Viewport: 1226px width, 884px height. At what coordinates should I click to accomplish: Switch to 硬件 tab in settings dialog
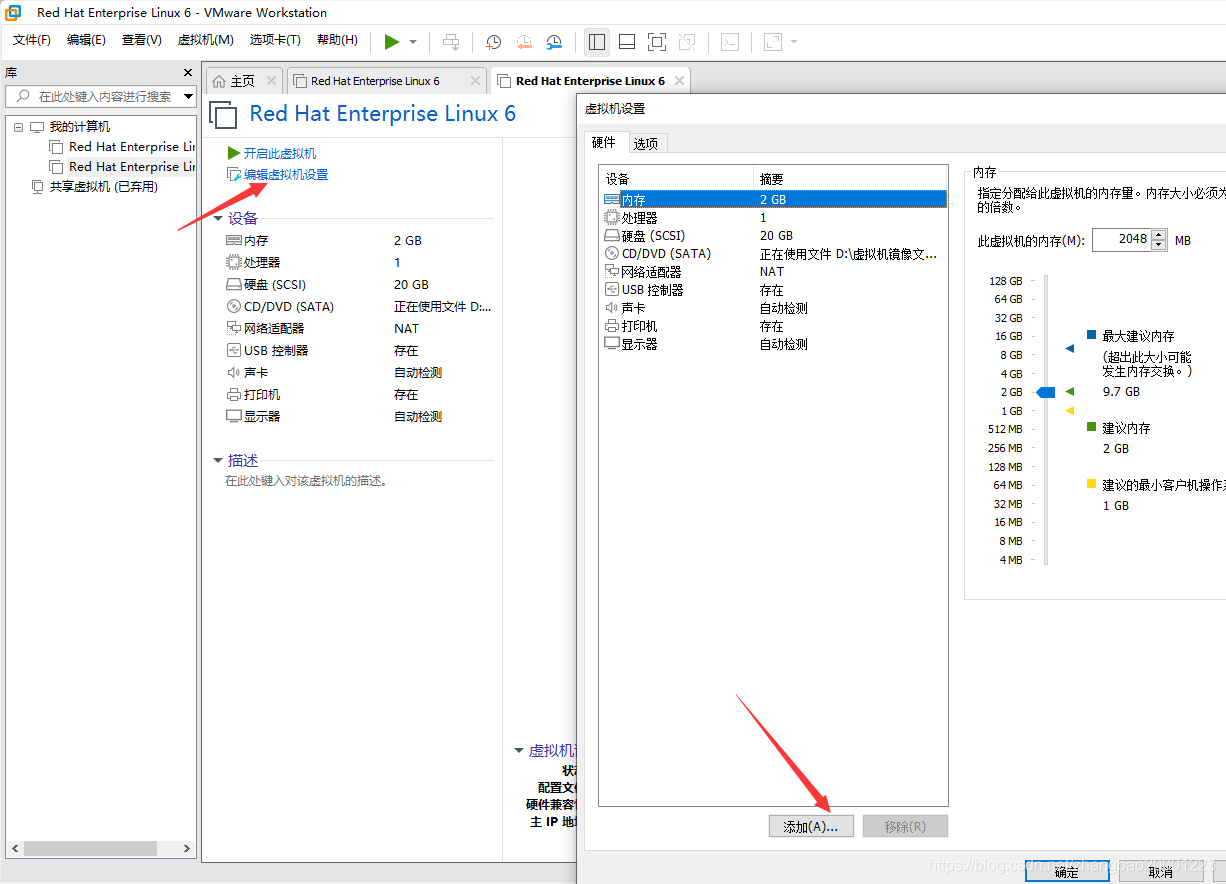pos(604,143)
